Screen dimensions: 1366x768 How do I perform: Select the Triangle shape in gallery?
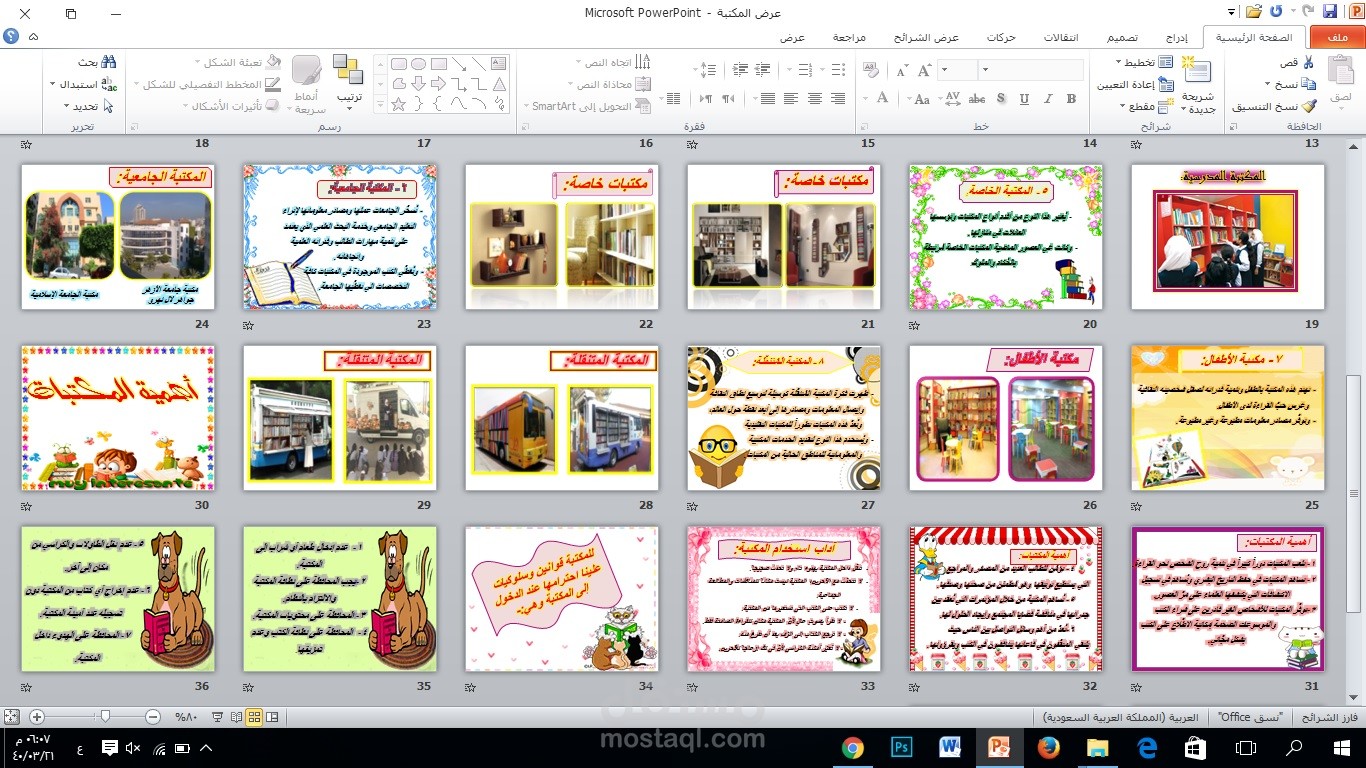498,84
